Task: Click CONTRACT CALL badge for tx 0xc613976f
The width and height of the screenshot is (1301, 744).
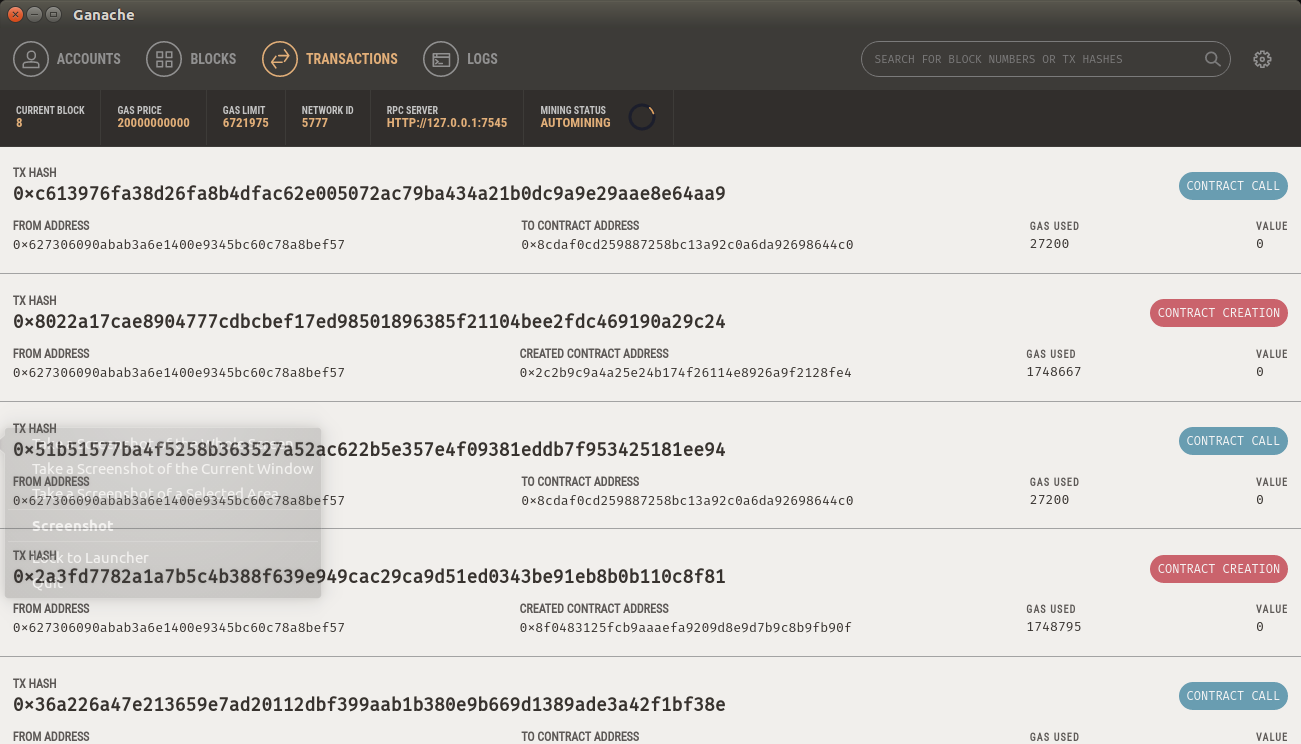Action: [1233, 186]
